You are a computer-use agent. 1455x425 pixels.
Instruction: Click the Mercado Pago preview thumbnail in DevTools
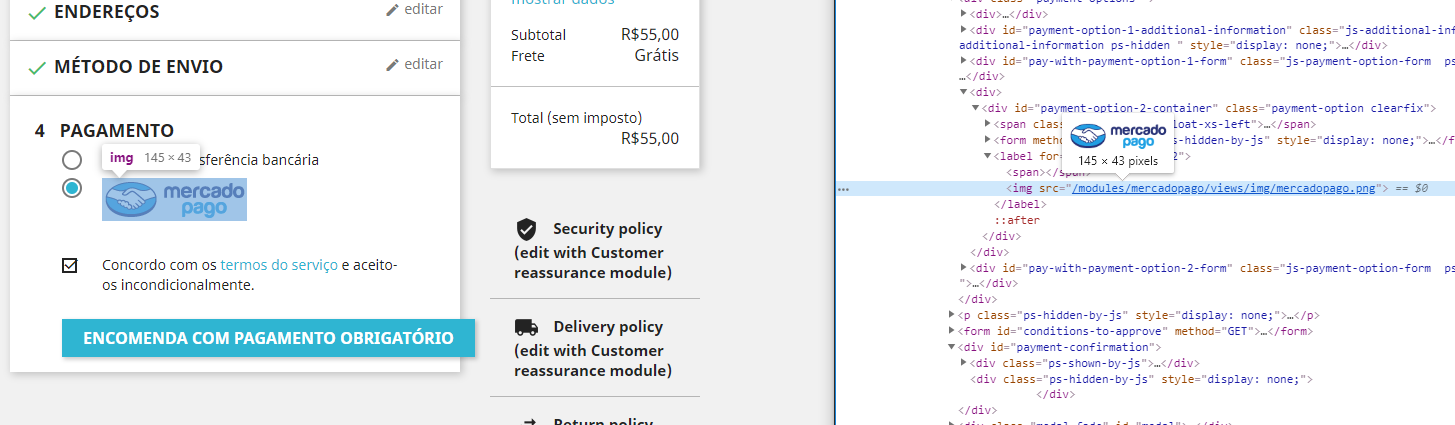coord(1117,135)
